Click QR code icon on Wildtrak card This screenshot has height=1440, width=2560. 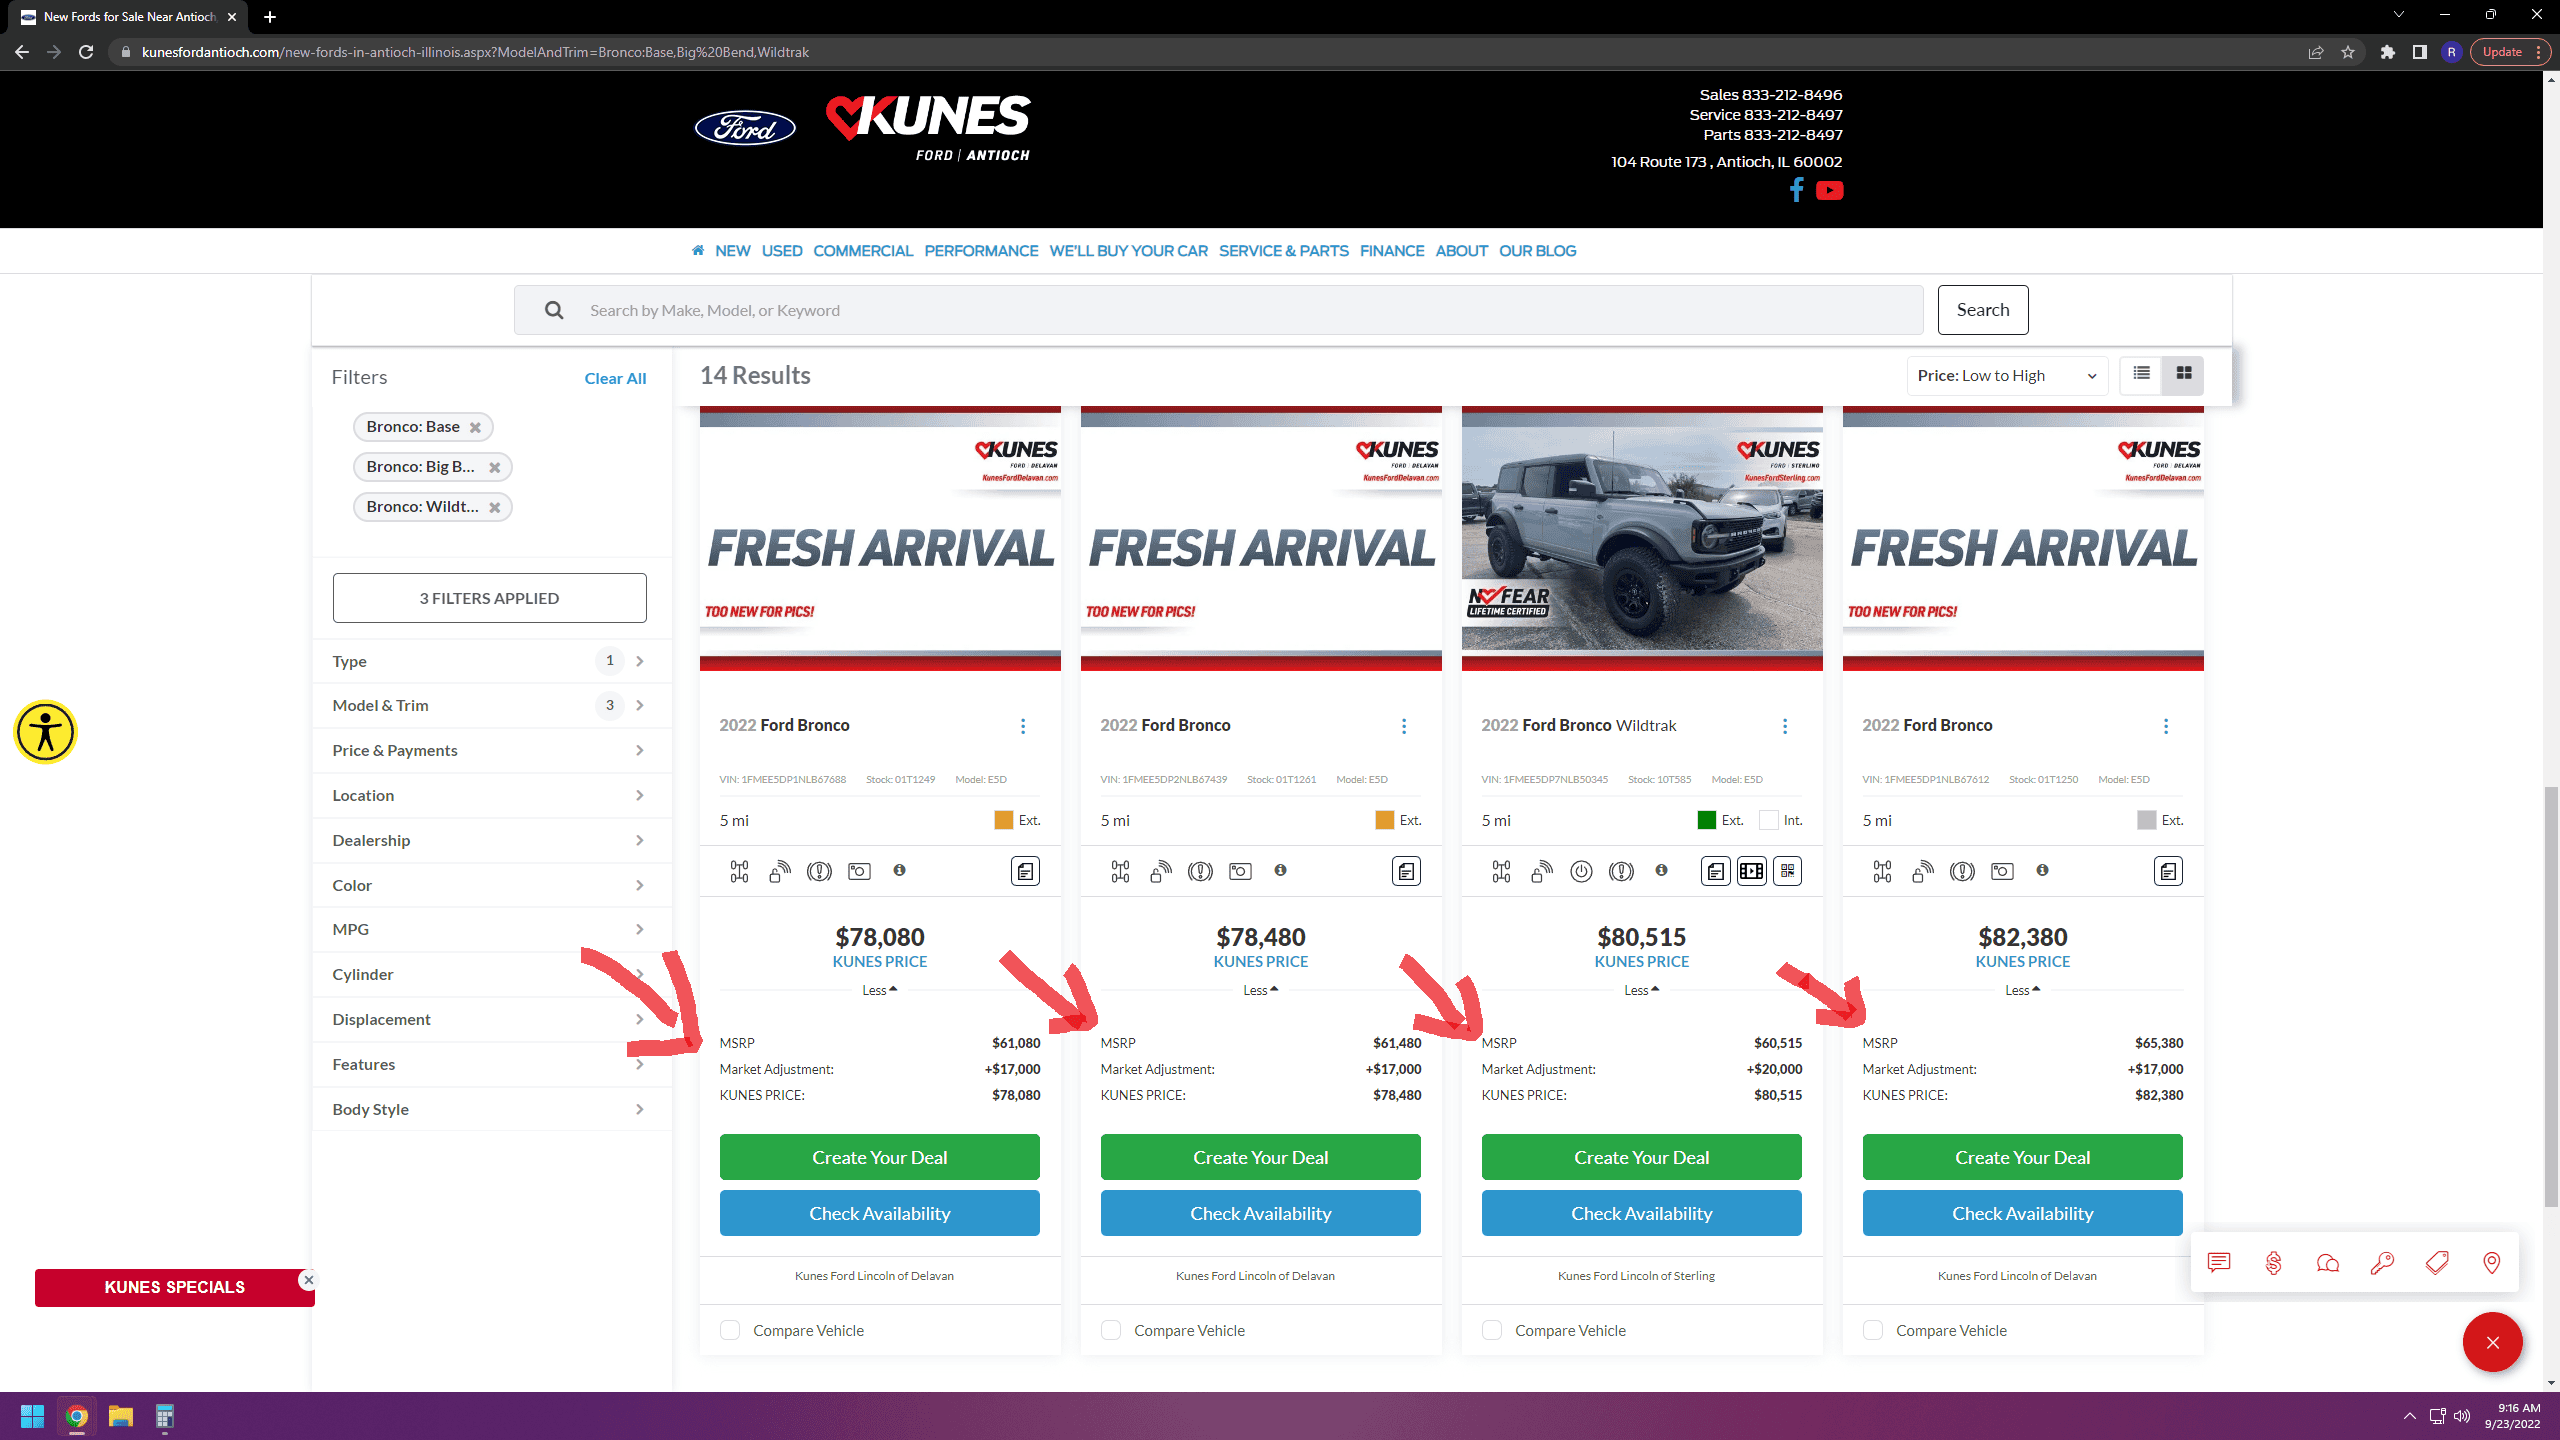click(1788, 872)
